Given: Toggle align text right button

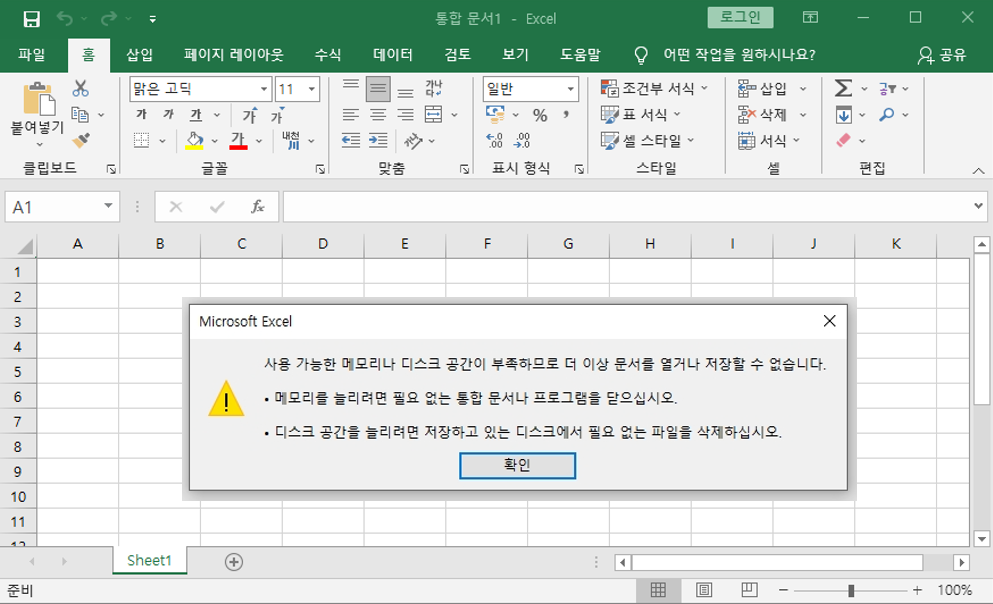Looking at the screenshot, I should [405, 115].
